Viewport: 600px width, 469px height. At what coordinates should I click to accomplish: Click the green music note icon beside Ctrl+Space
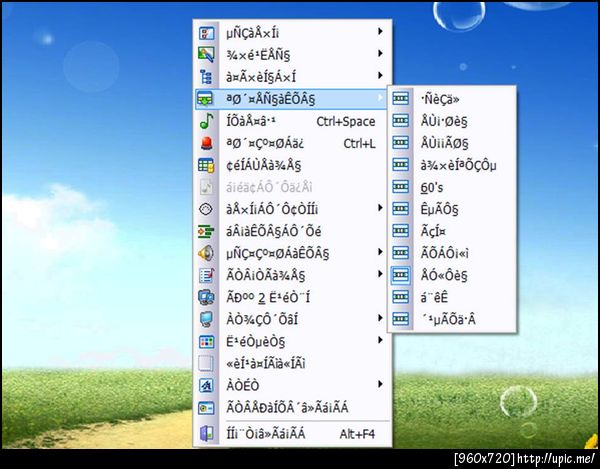click(206, 121)
